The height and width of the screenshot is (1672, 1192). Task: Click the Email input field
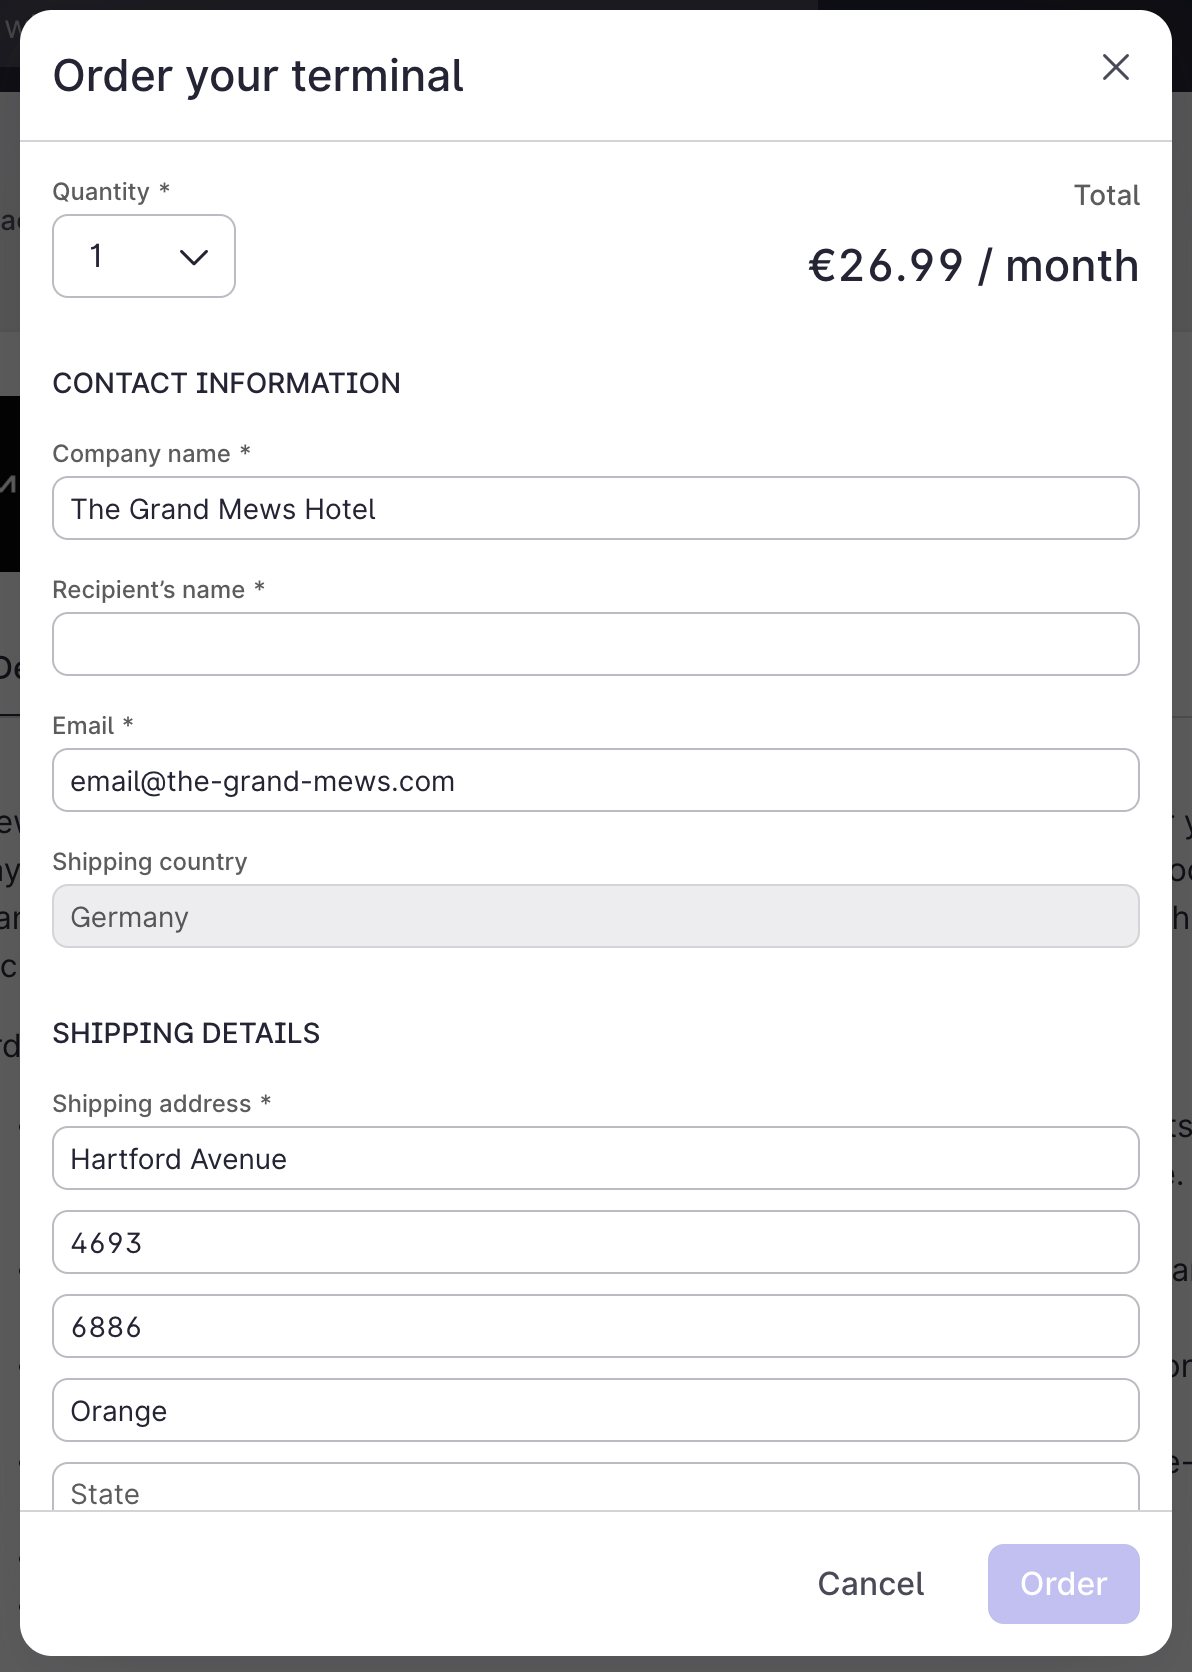(595, 781)
